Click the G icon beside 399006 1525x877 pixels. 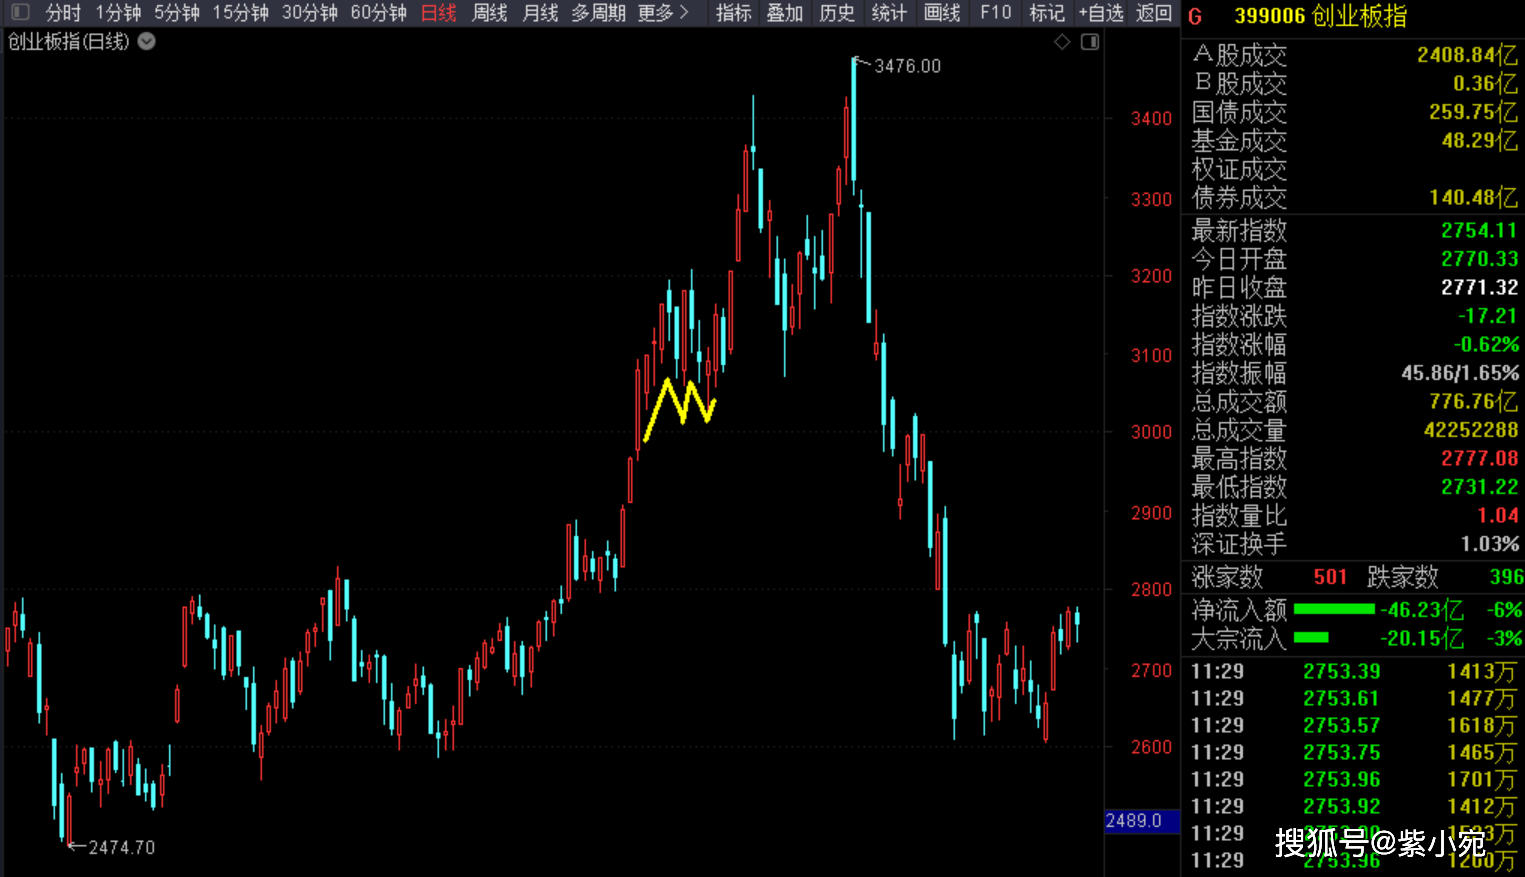pos(1195,16)
